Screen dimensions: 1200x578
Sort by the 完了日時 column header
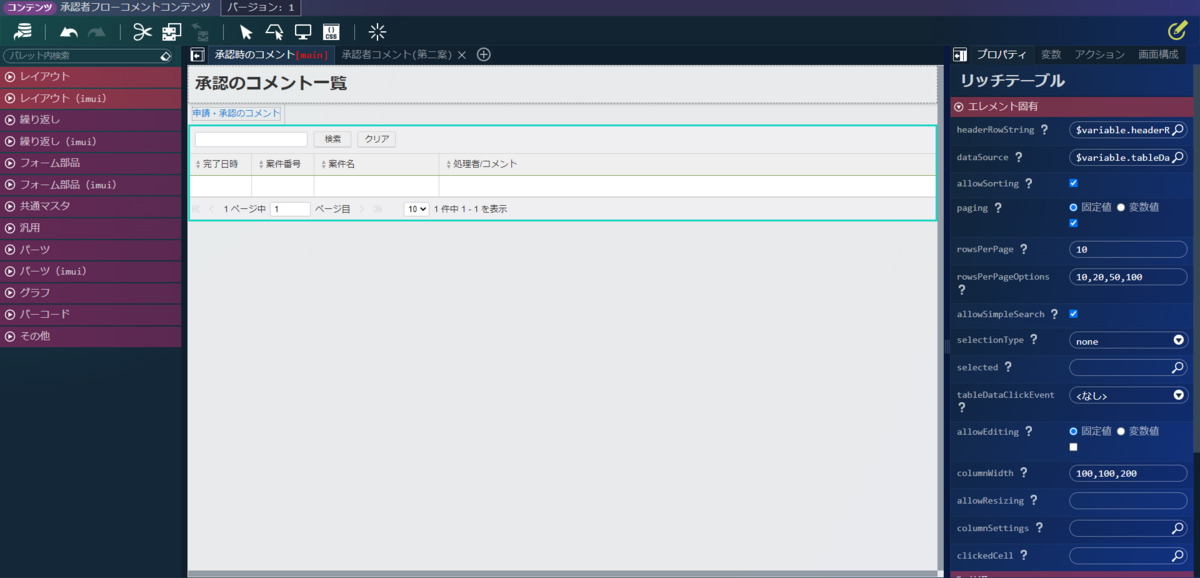point(221,164)
